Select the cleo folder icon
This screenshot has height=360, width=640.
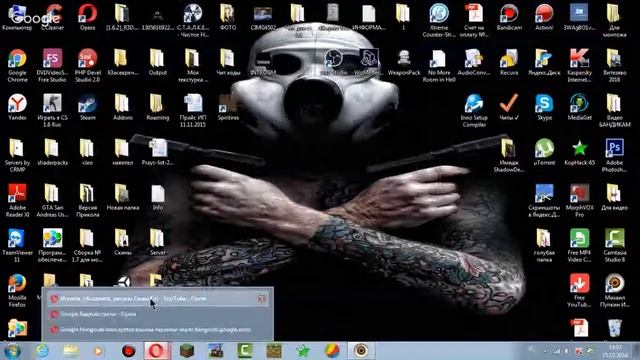coord(87,152)
